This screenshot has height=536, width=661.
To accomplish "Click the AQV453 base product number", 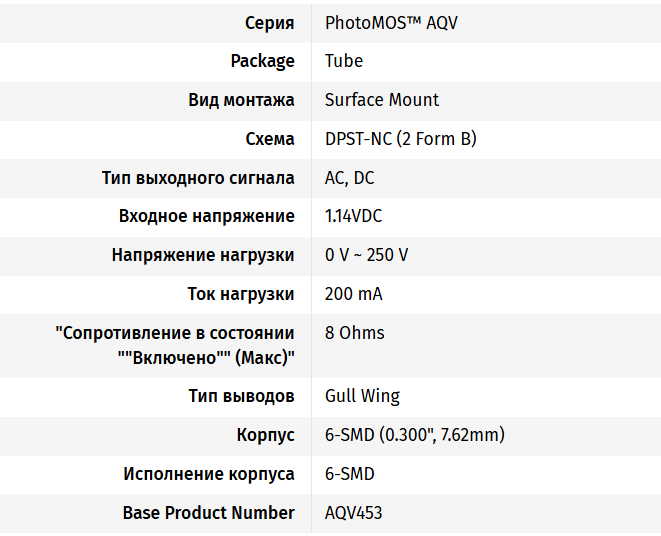I will pos(353,513).
